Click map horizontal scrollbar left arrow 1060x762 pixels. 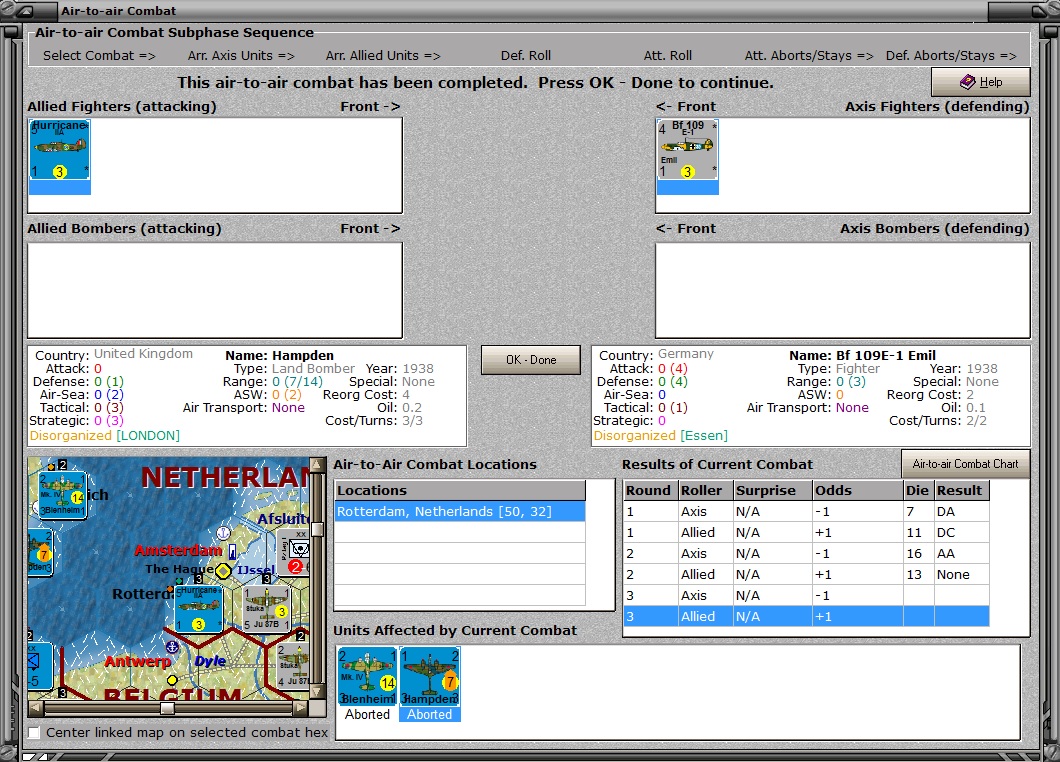(36, 708)
